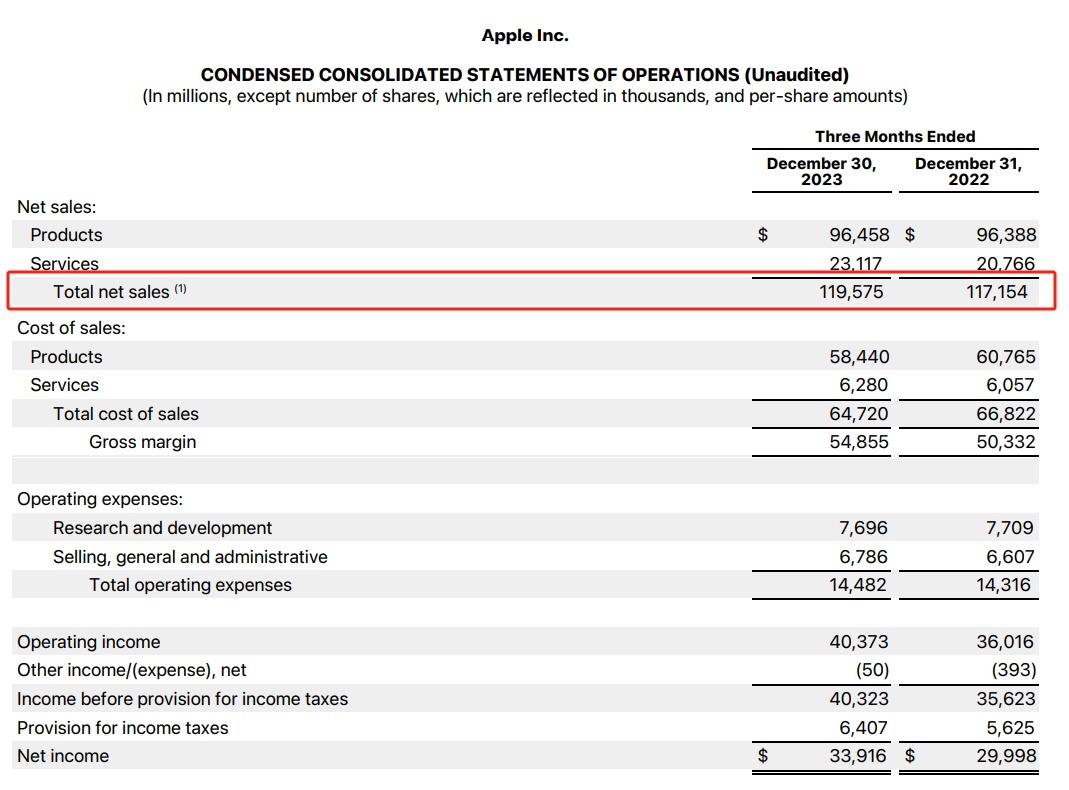Click the 'Total cost of sales' label

126,414
